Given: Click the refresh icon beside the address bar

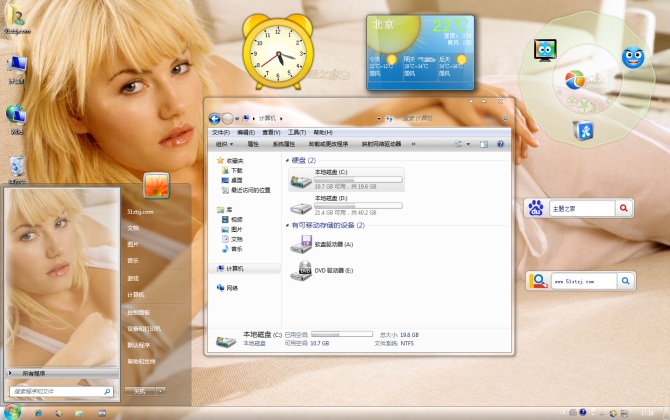Looking at the screenshot, I should [x=389, y=119].
